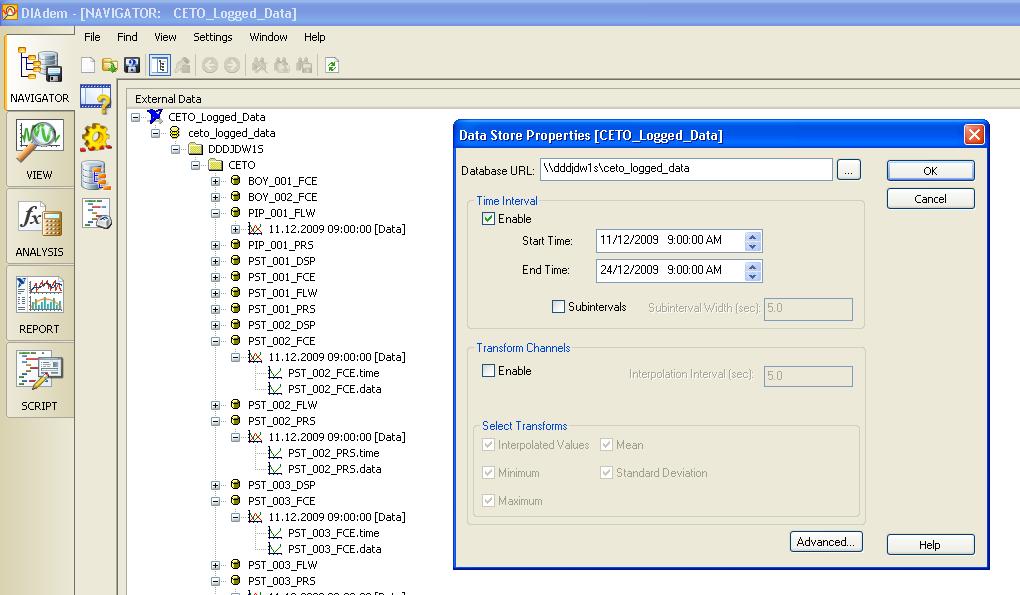Select the CETO_Logged_Data data store icon
This screenshot has height=595, width=1020.
[x=155, y=116]
